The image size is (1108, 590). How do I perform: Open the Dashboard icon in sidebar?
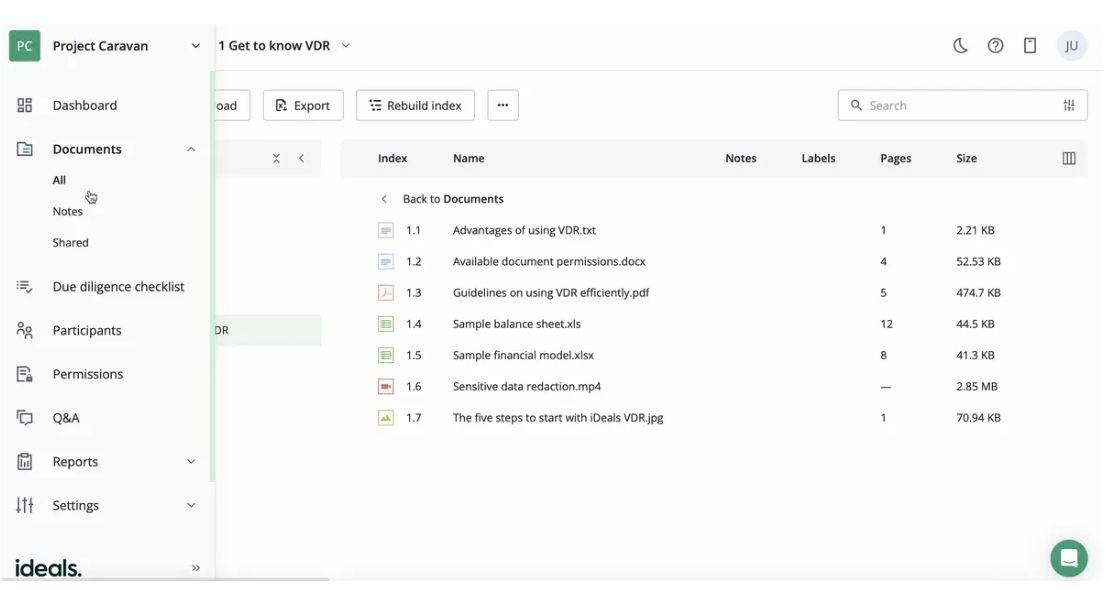coord(25,105)
